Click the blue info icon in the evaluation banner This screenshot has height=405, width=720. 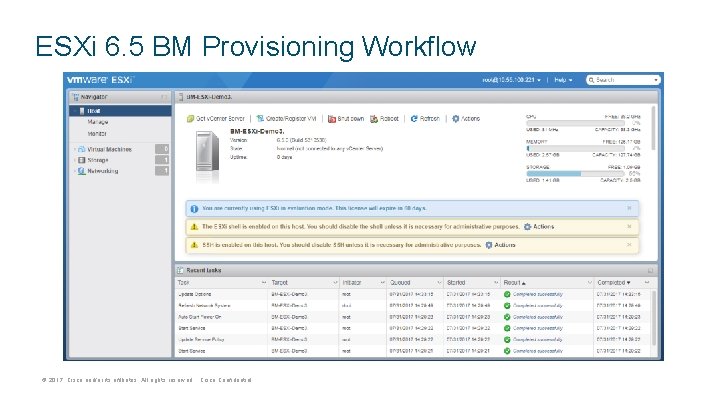194,209
